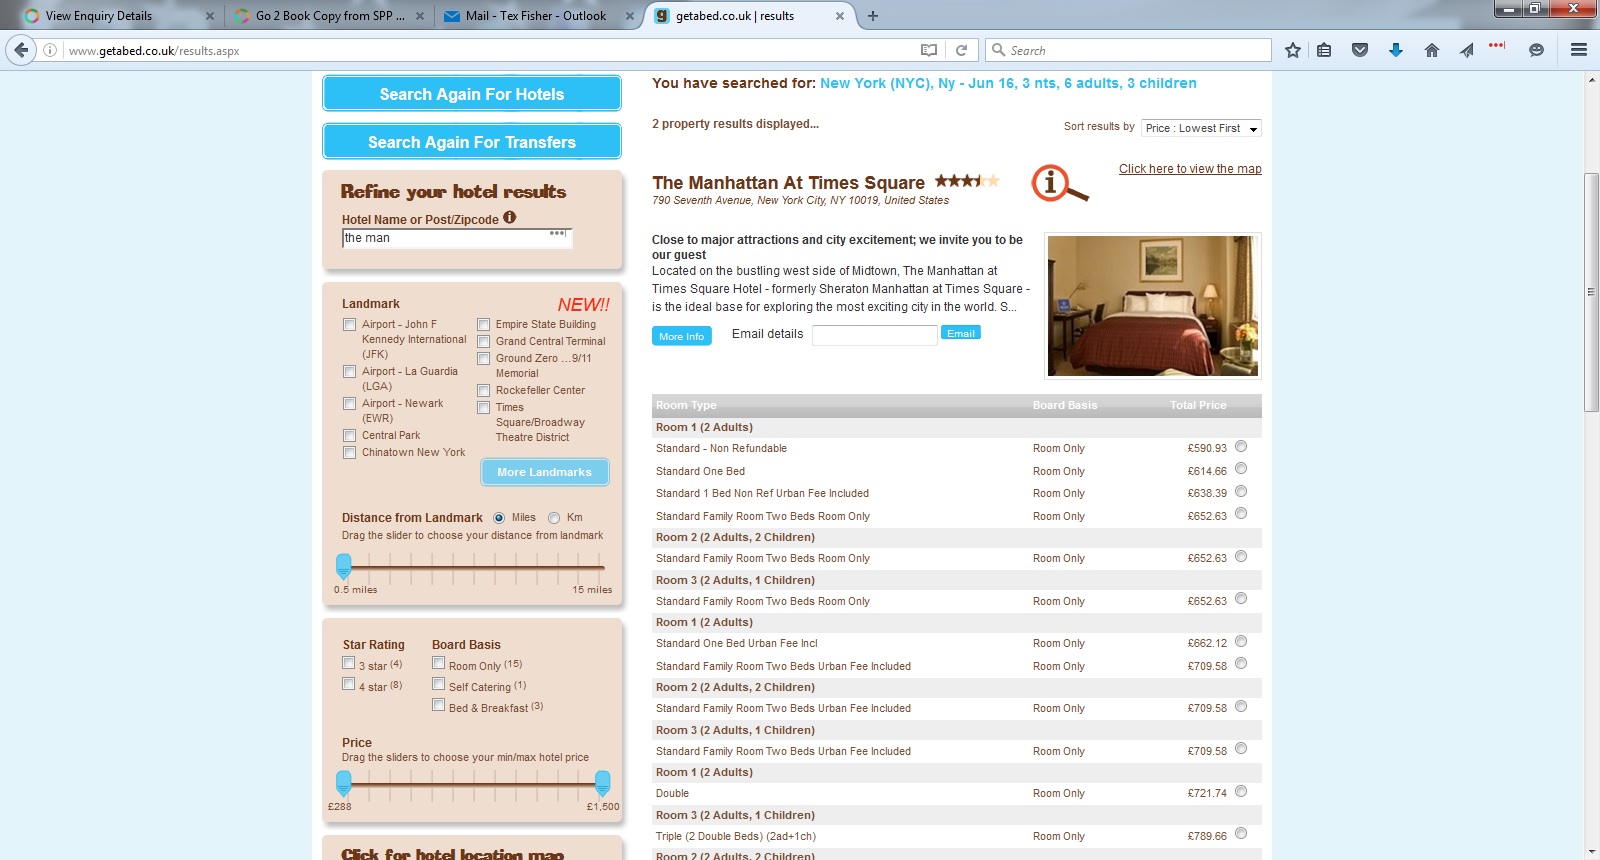The image size is (1600, 860).
Task: Focus the Hotel Name or Post/Zipcode field
Action: pyautogui.click(x=457, y=238)
